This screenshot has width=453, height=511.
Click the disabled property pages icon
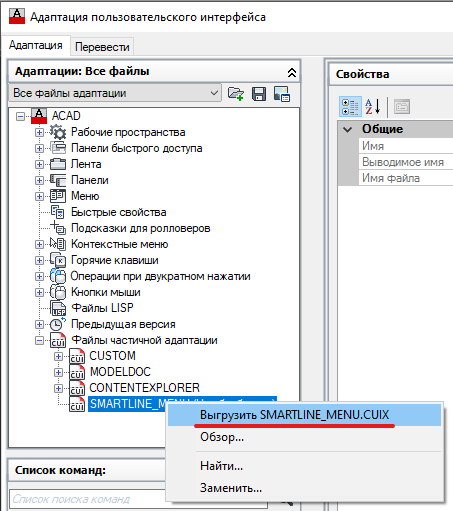(402, 107)
